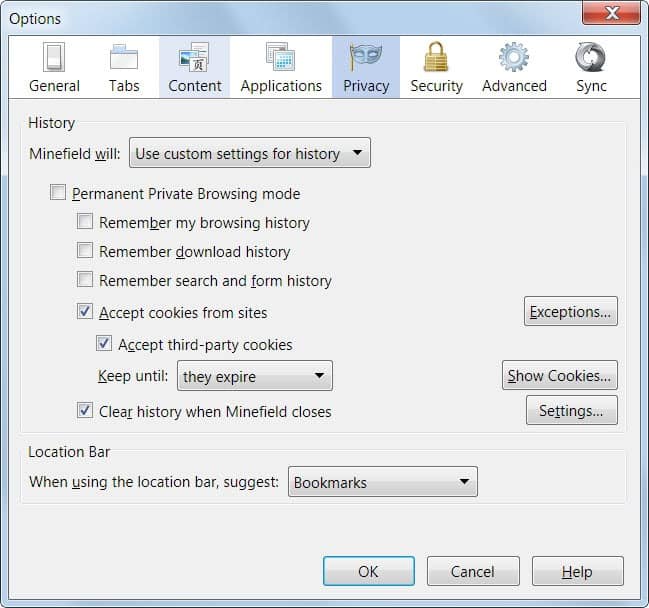Confirm with the OK button
Screen dimensions: 649x608
[368, 571]
